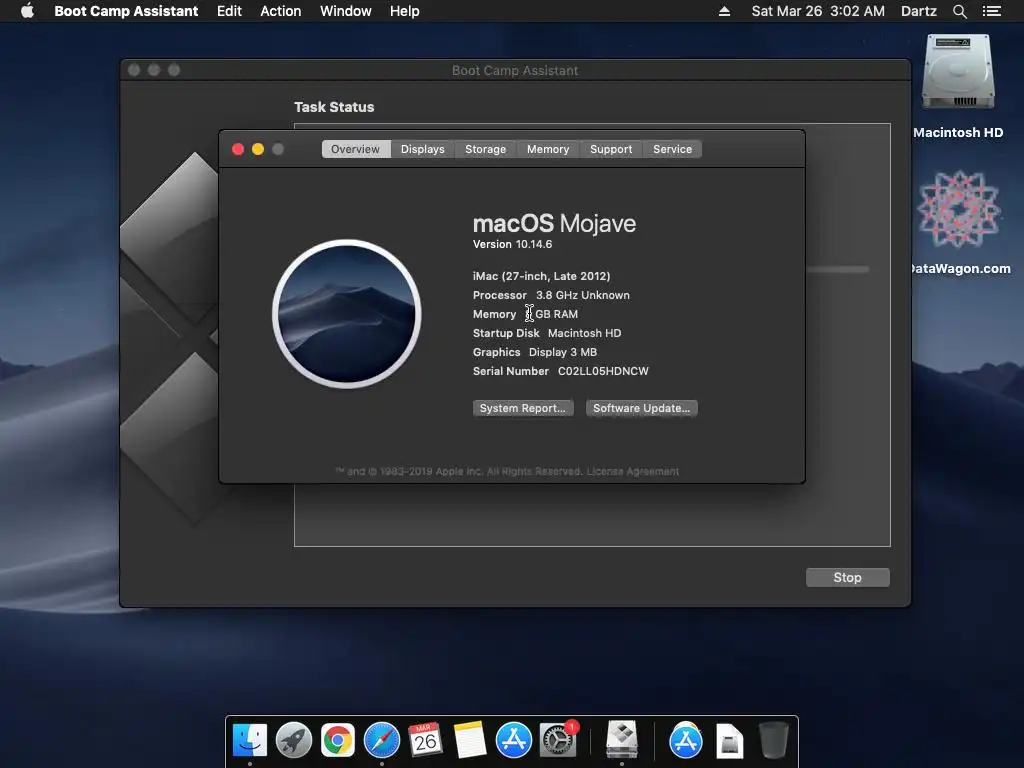This screenshot has width=1024, height=768.
Task: Open Notification Center list icon
Action: (x=991, y=11)
